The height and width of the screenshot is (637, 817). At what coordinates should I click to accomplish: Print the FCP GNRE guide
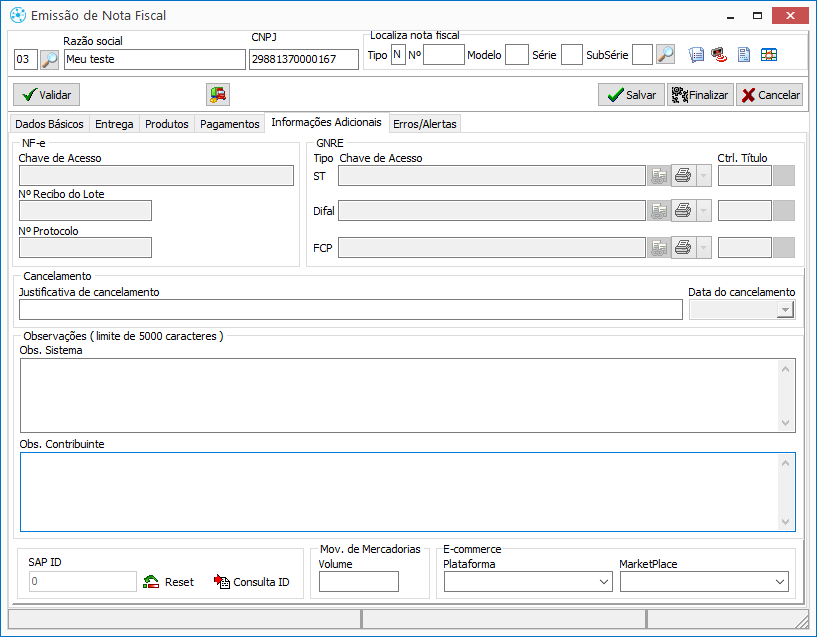(x=683, y=248)
